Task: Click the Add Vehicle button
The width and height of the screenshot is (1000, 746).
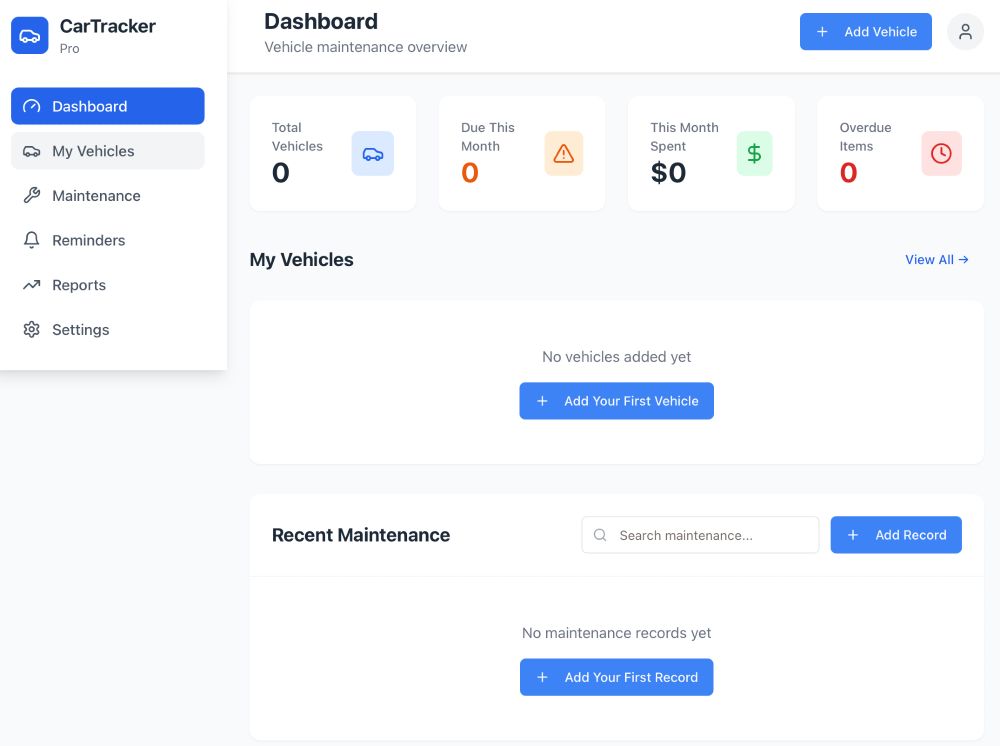Action: (865, 31)
